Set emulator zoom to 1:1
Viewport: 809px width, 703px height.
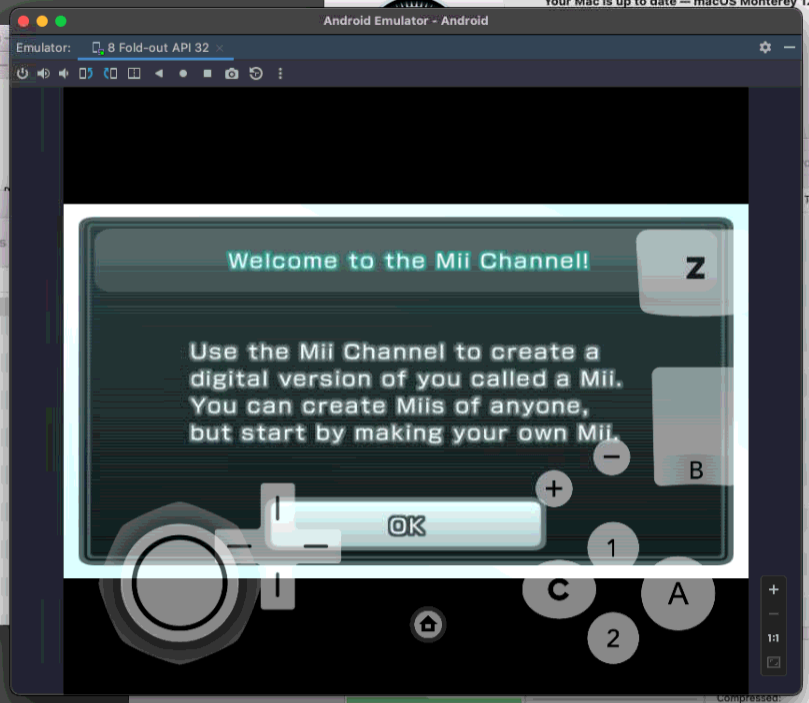(773, 638)
